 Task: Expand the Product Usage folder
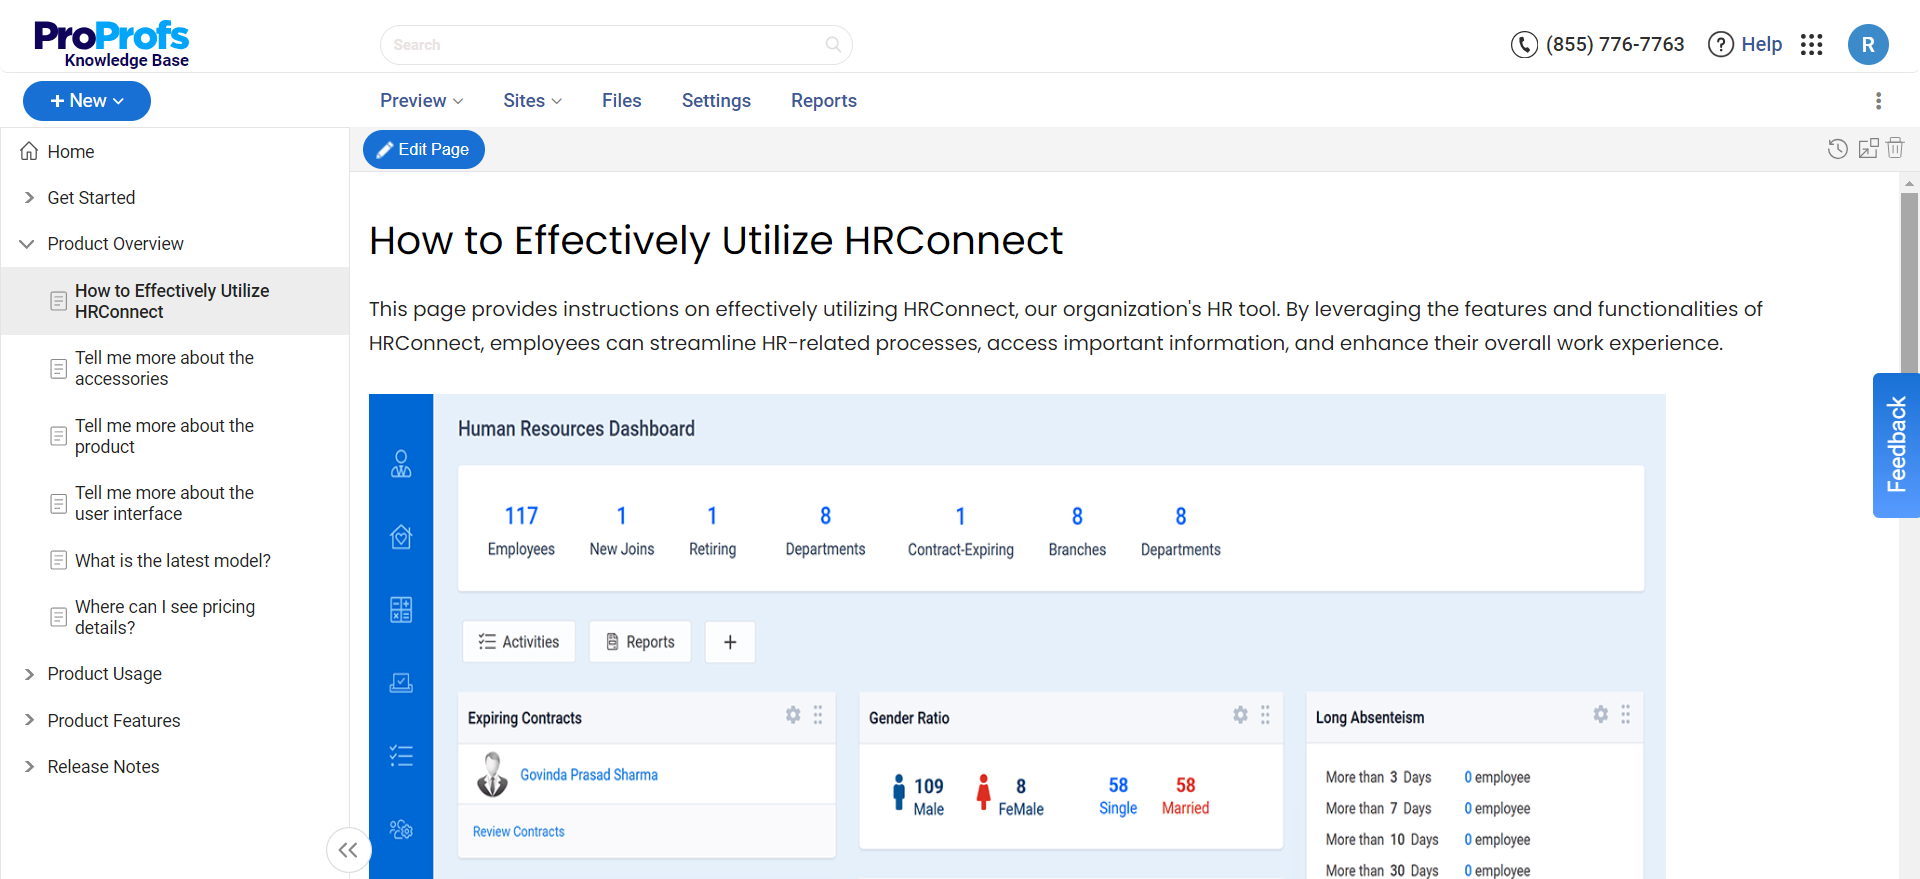(x=29, y=674)
